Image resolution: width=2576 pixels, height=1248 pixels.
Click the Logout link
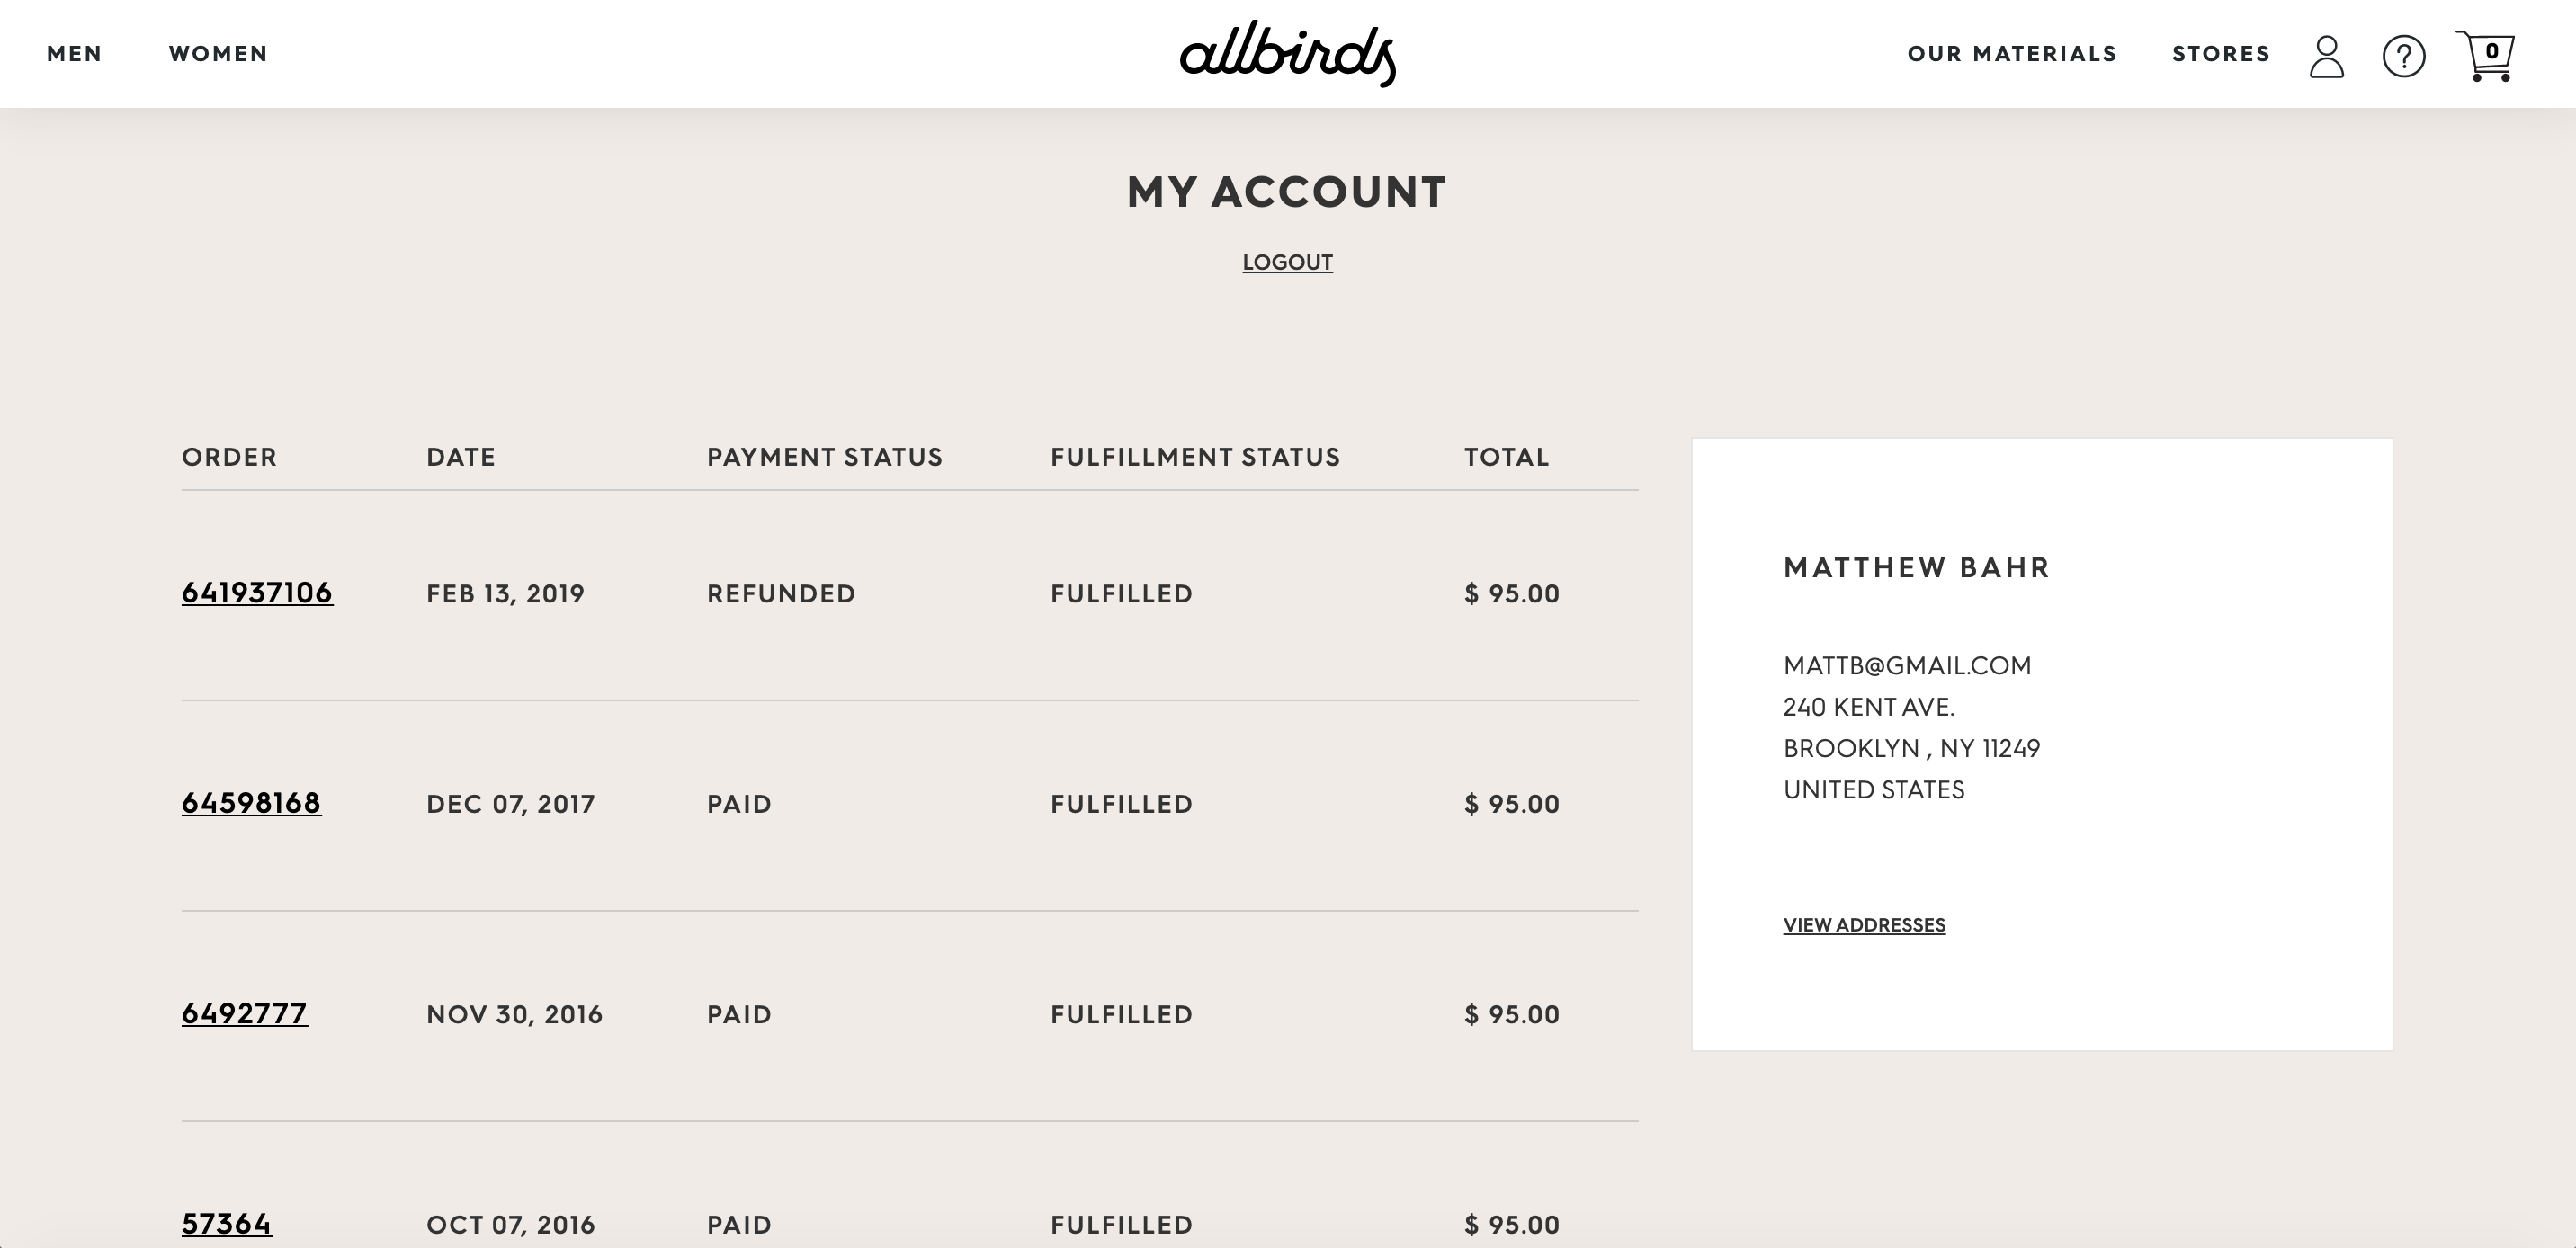click(x=1287, y=262)
